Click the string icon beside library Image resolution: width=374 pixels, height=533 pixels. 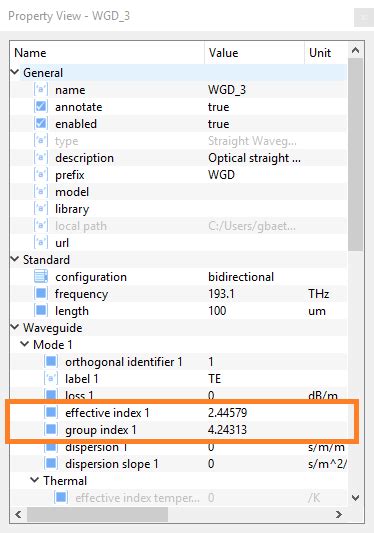click(41, 208)
